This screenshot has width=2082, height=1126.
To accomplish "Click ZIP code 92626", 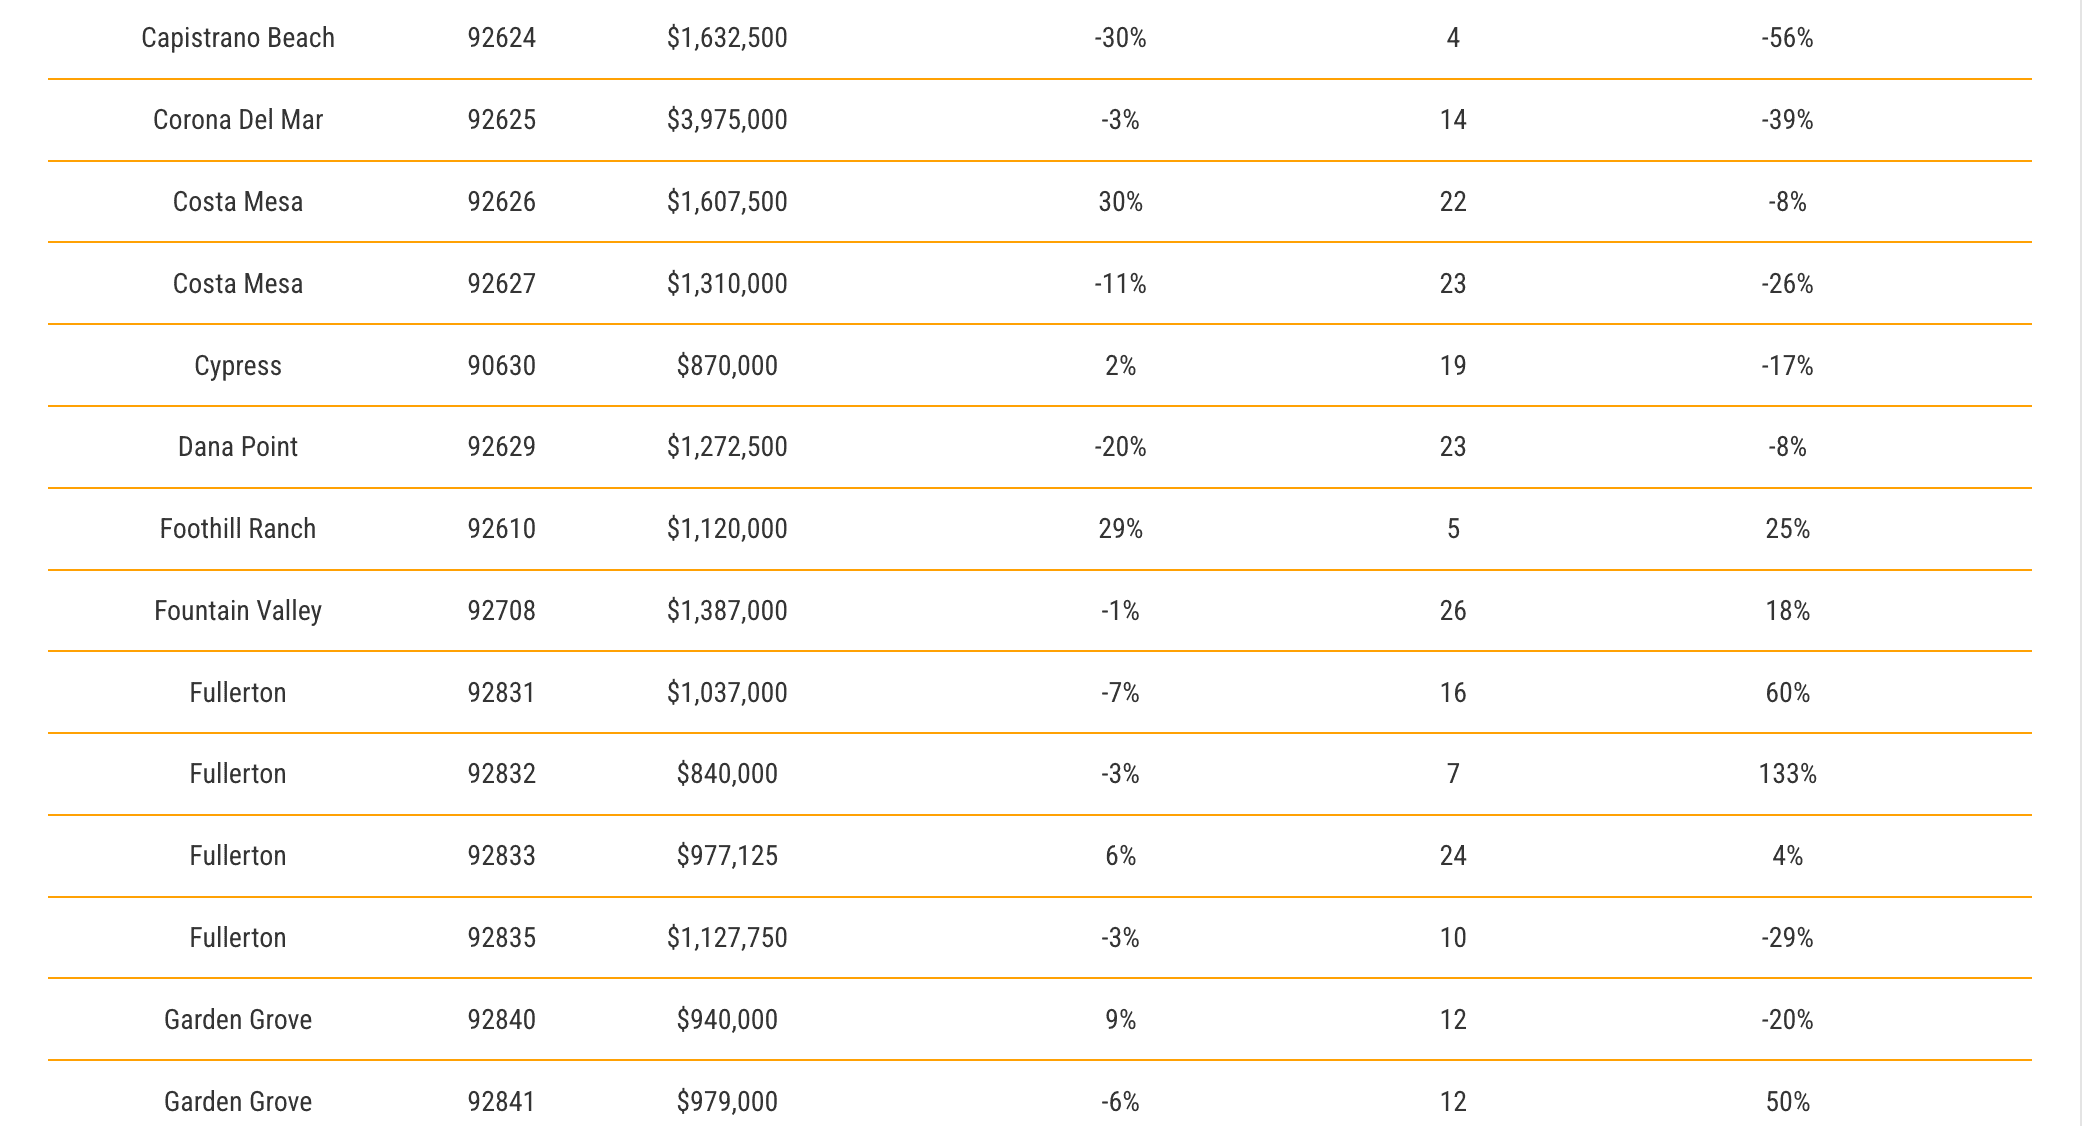I will 501,202.
